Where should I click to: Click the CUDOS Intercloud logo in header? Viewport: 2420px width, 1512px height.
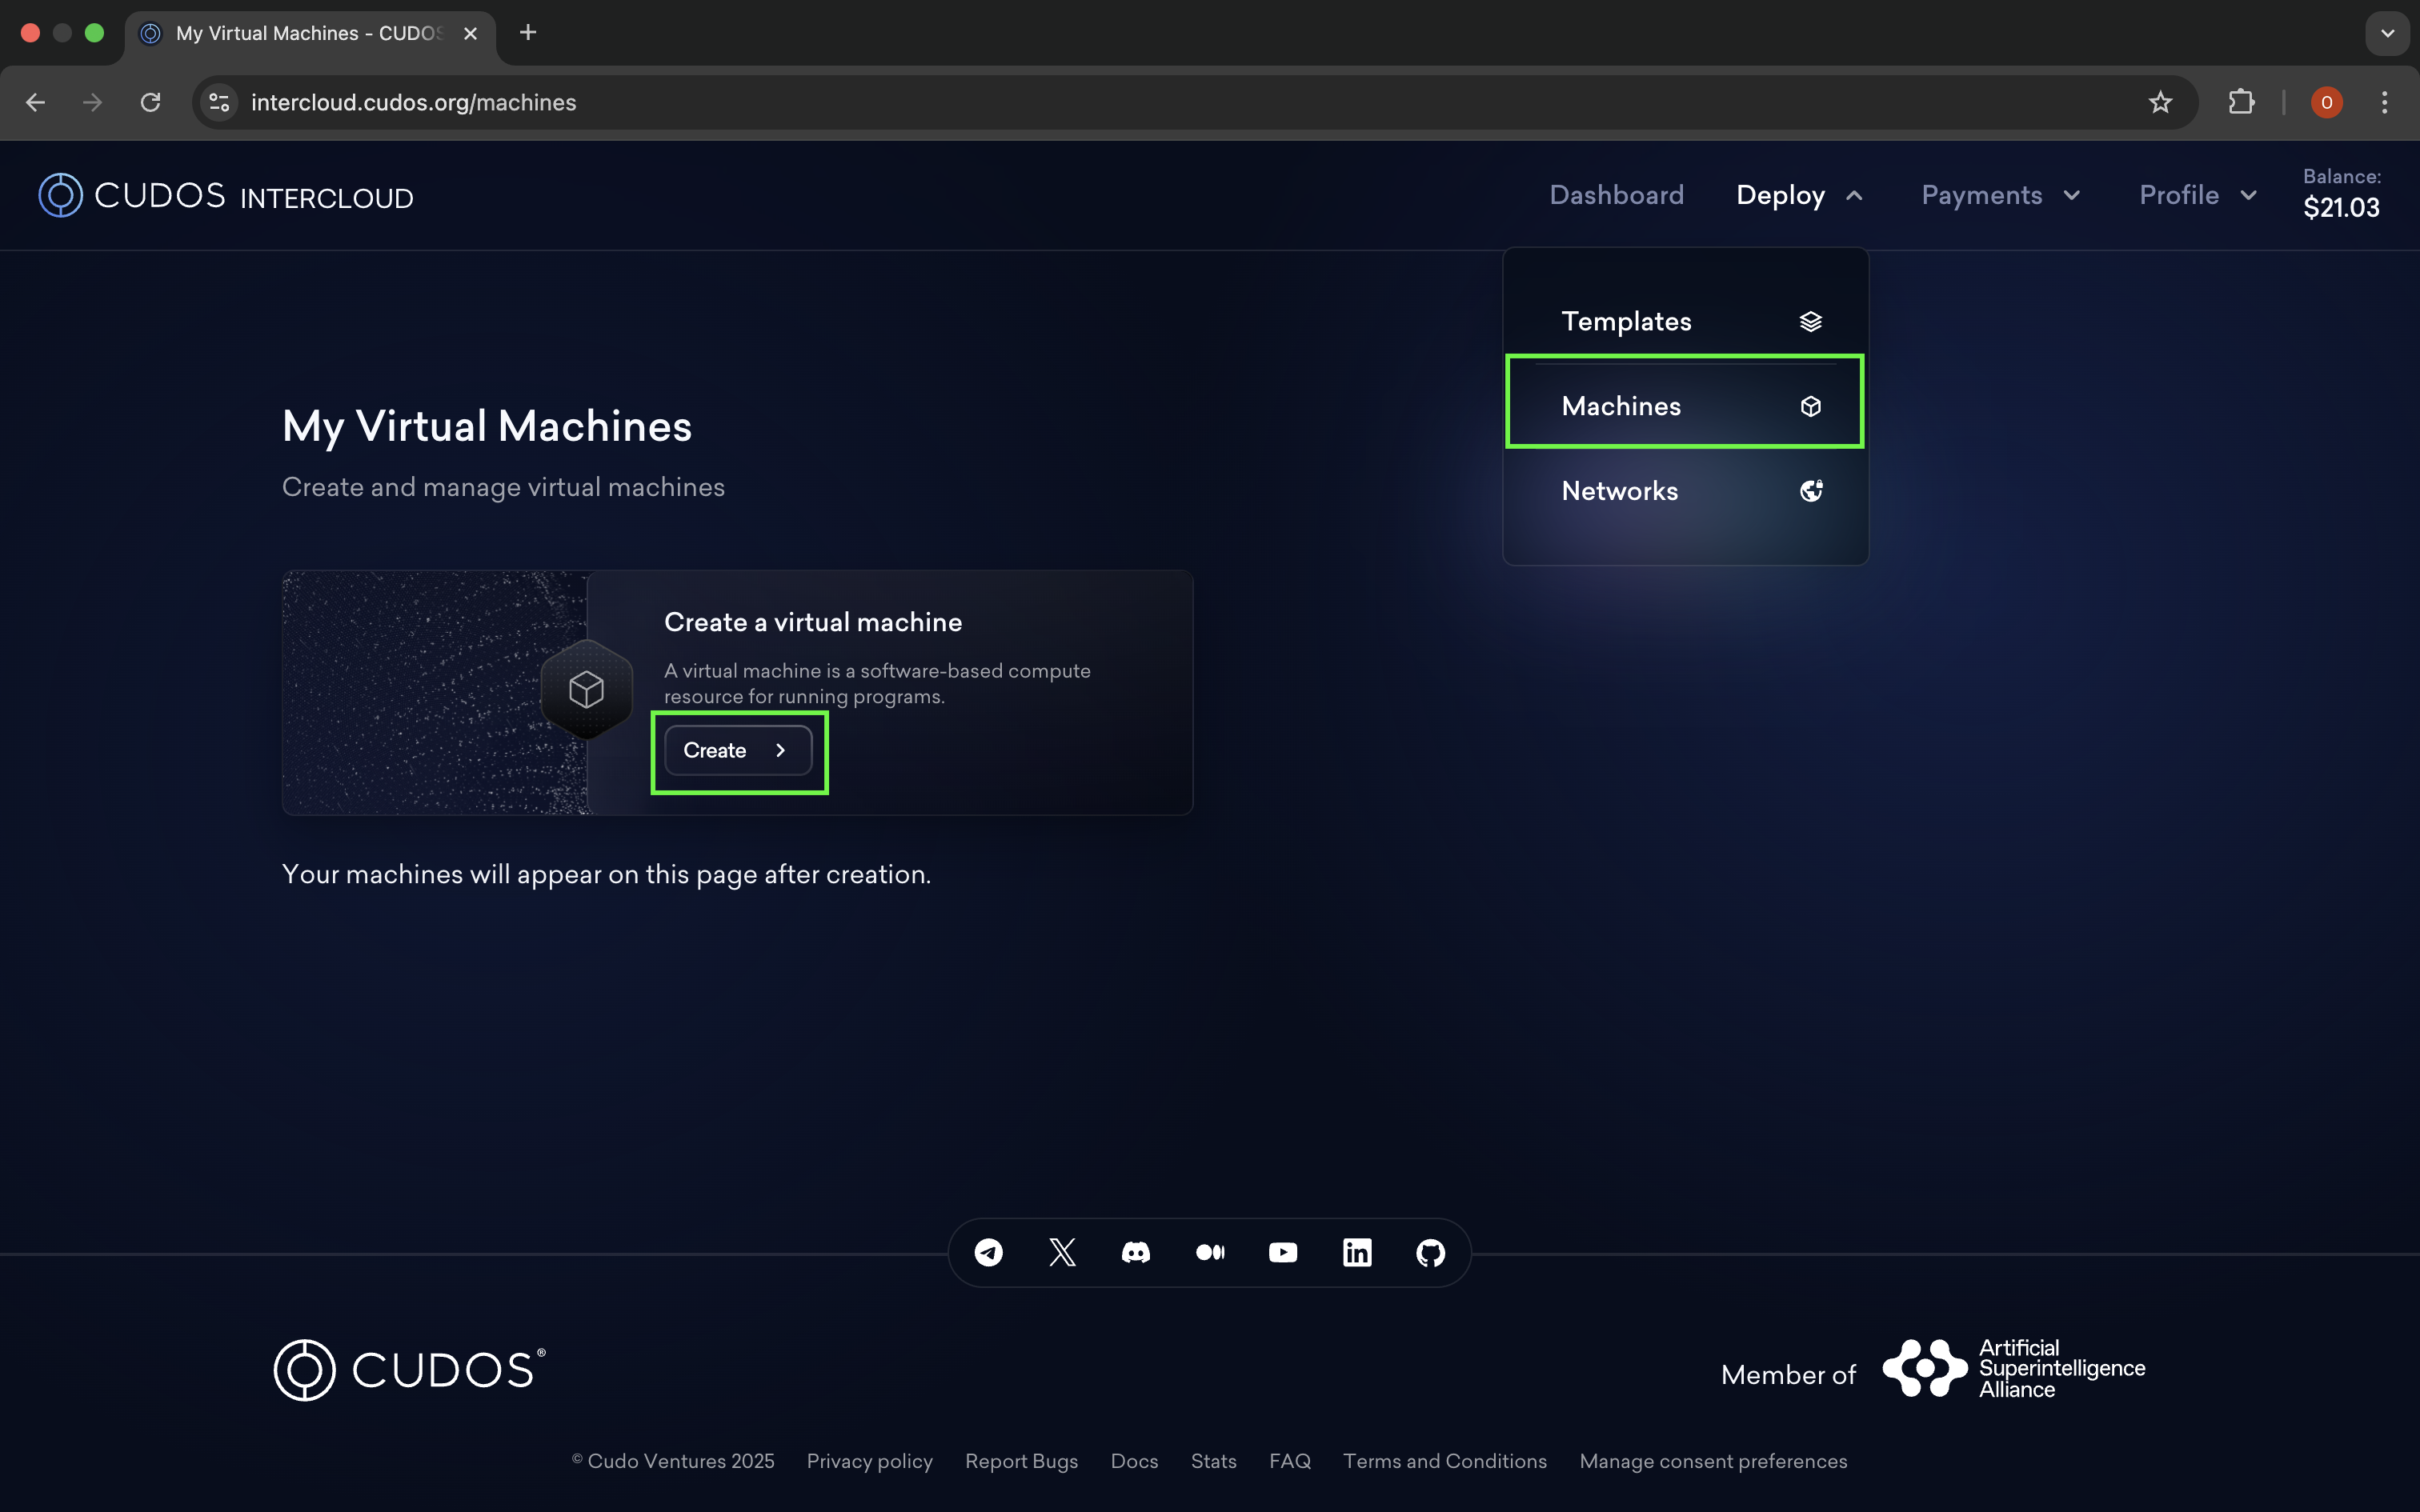(226, 195)
